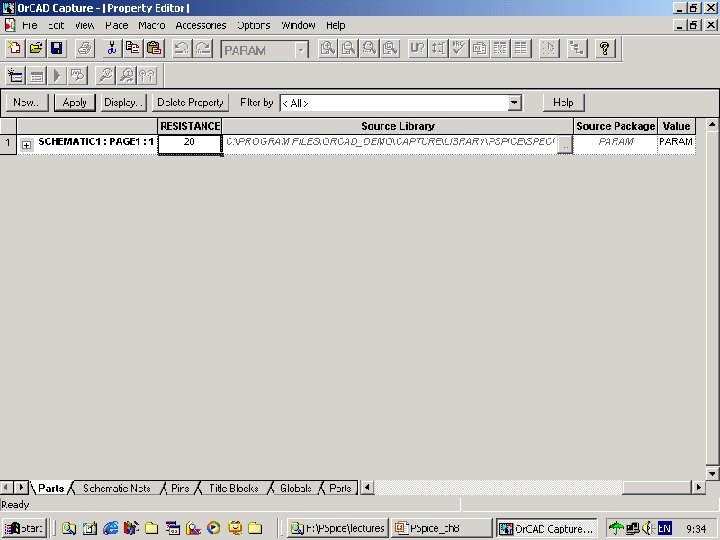Viewport: 720px width, 540px height.
Task: Click Internet Explorer quick launch icon
Action: pyautogui.click(x=111, y=529)
